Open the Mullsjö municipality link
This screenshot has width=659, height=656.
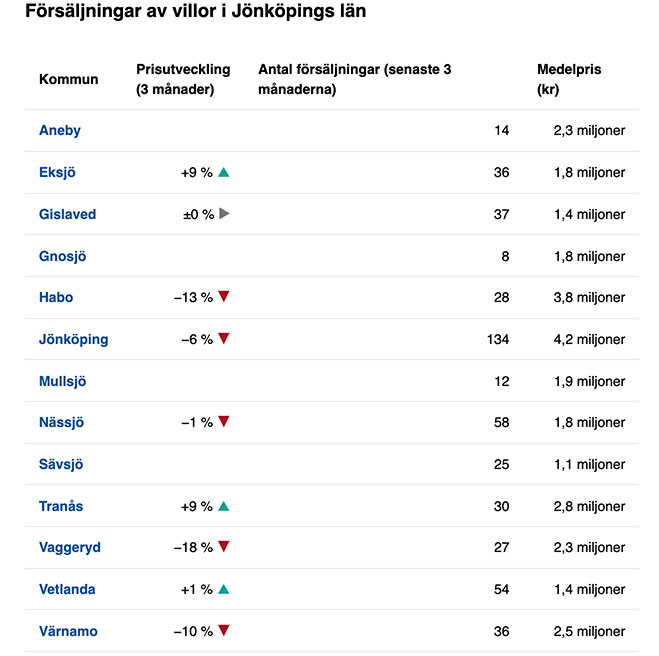tap(63, 381)
